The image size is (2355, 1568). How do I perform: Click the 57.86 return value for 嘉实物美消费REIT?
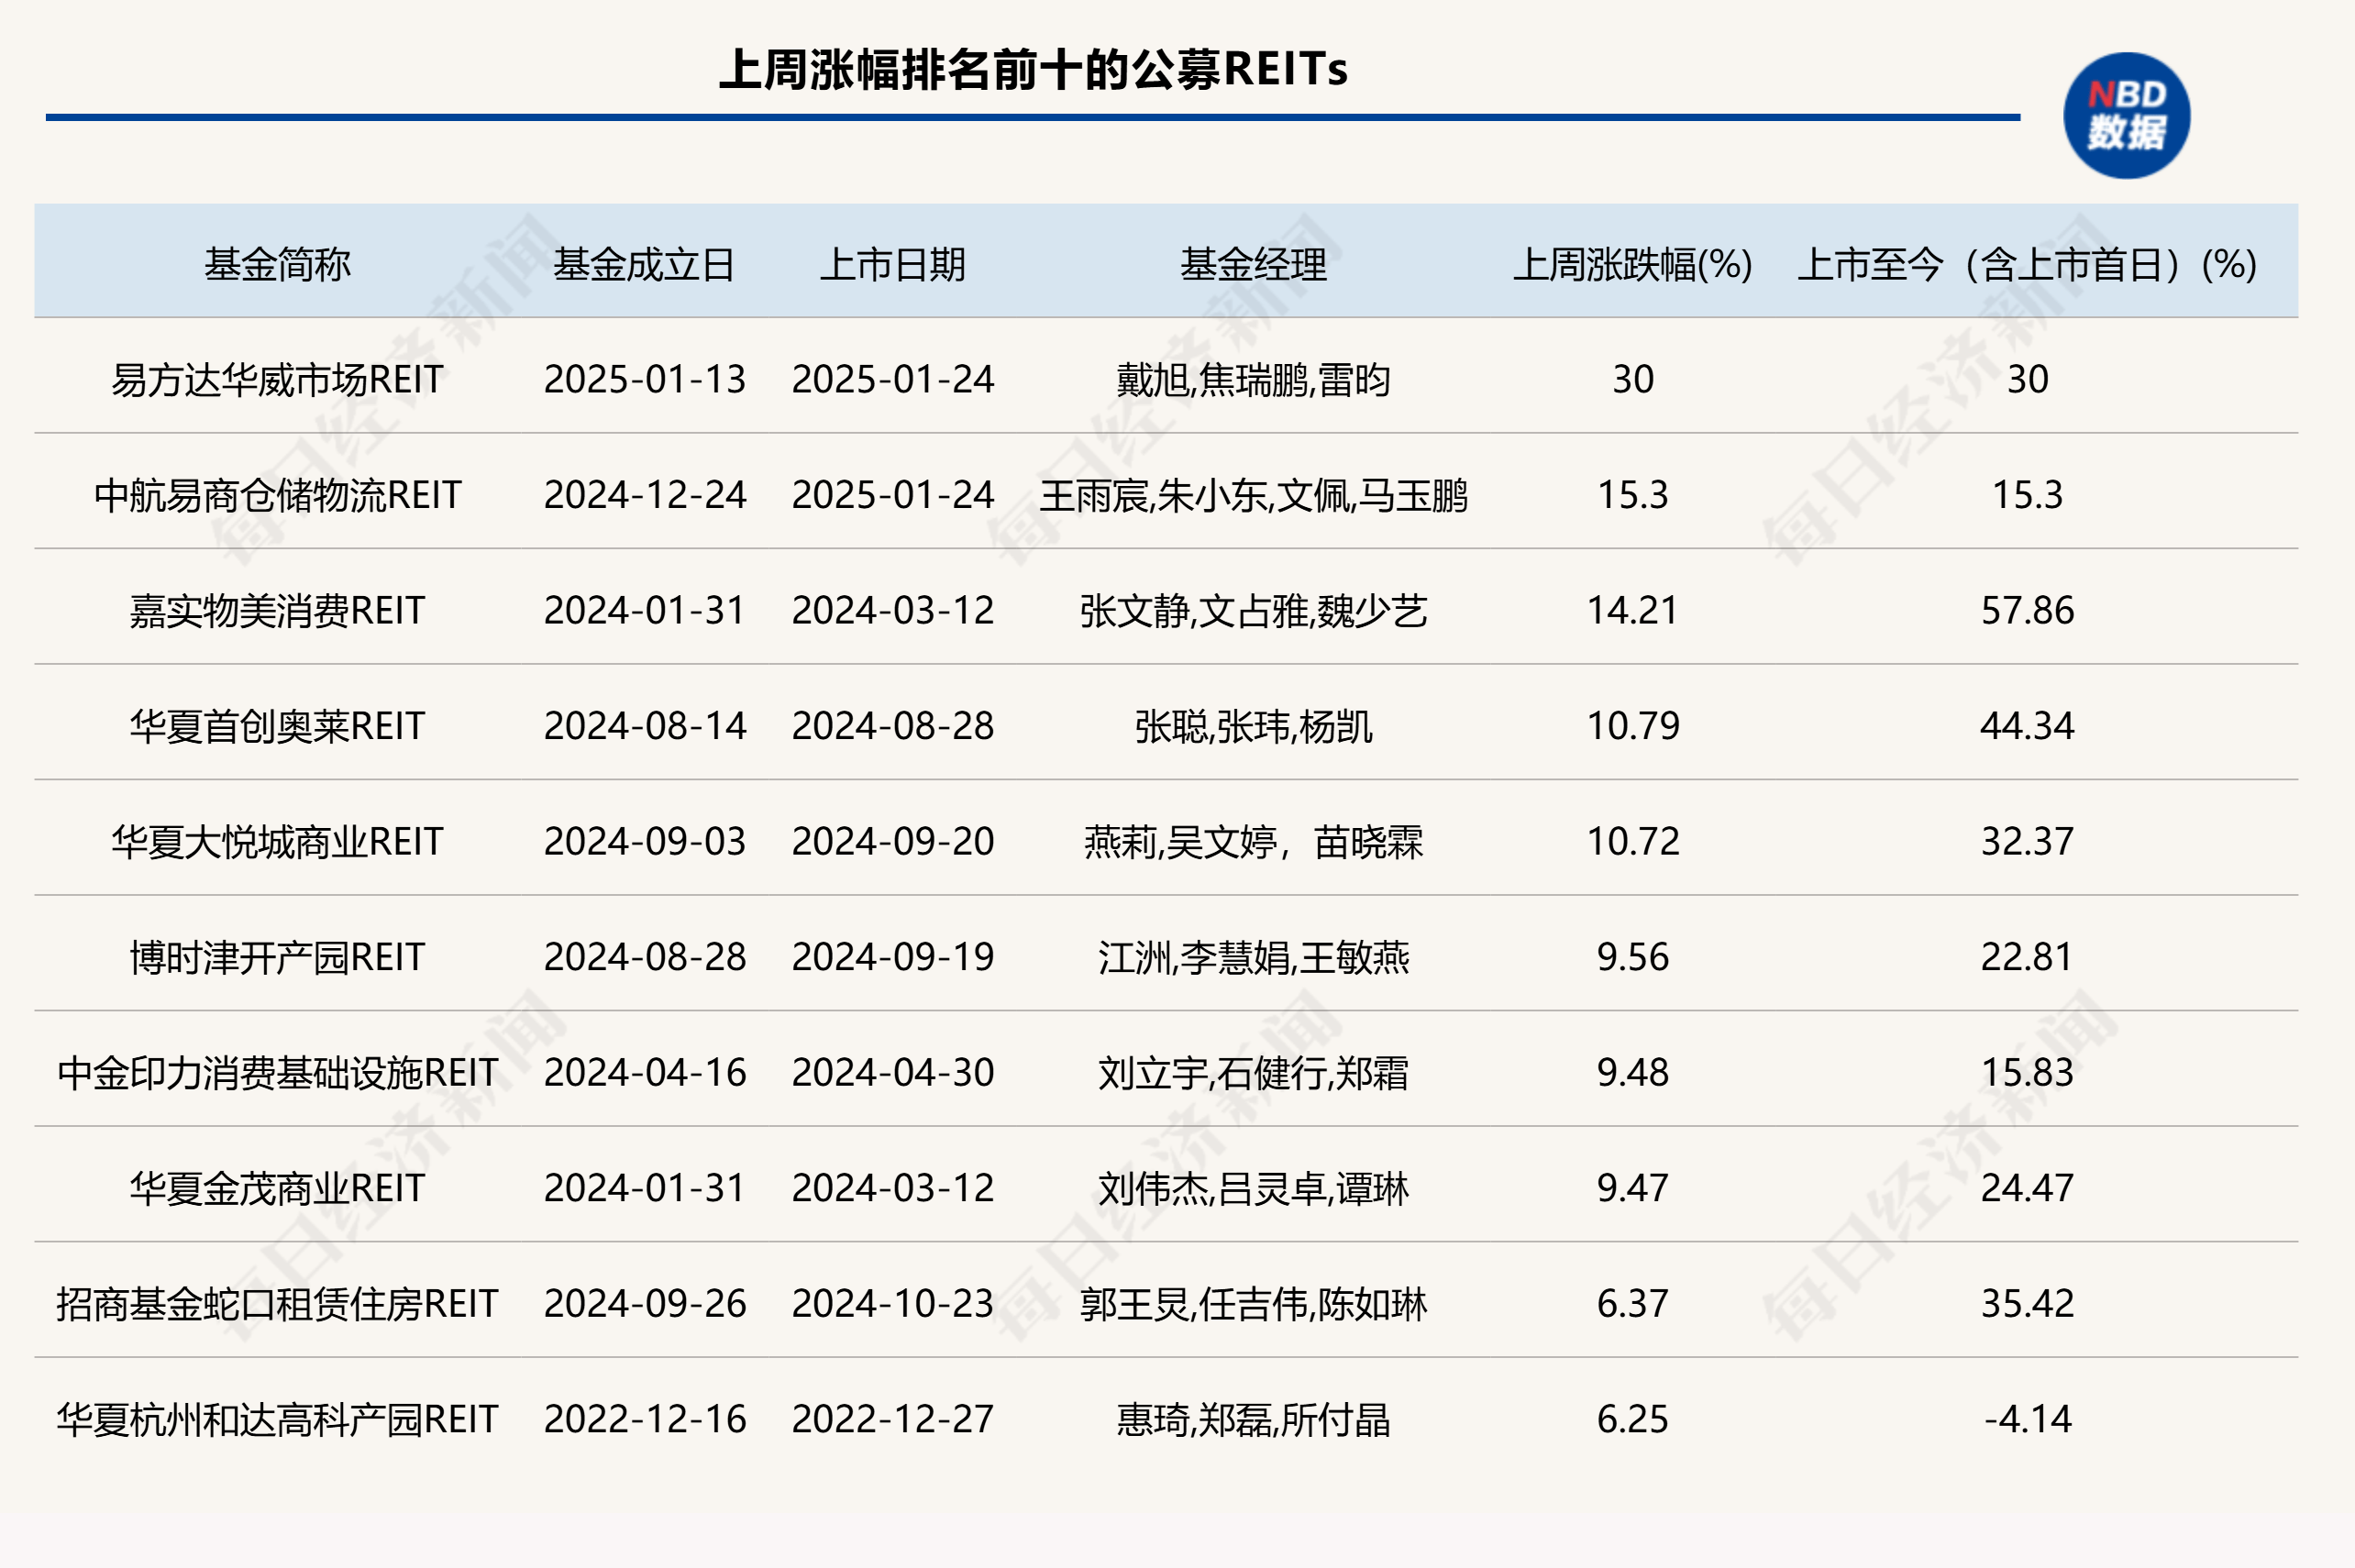tap(2030, 610)
